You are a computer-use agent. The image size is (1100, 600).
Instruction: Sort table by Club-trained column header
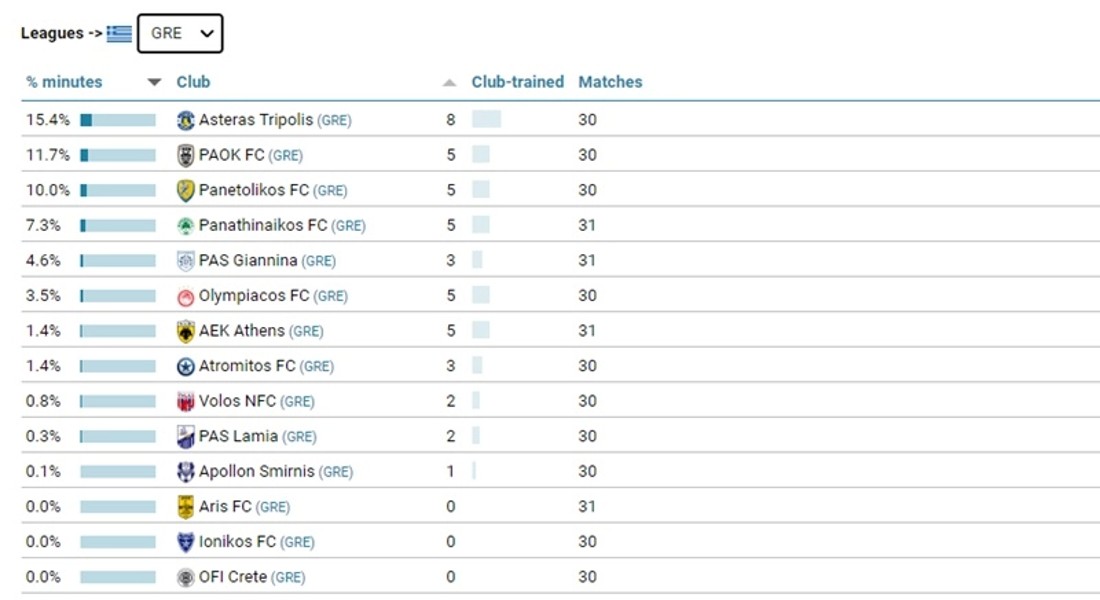coord(517,82)
